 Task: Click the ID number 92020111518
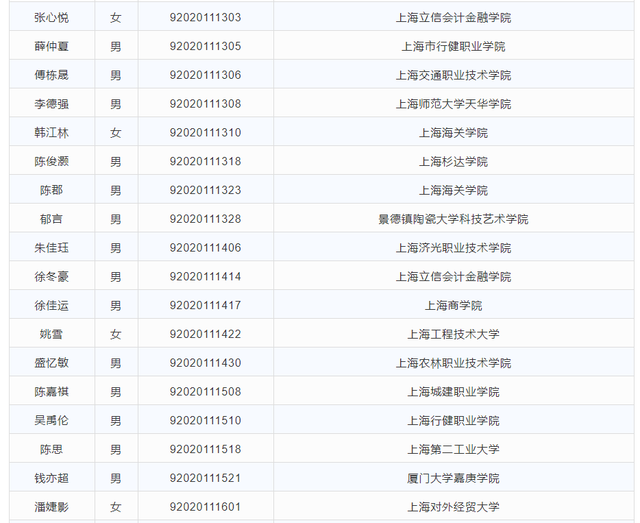pos(205,450)
